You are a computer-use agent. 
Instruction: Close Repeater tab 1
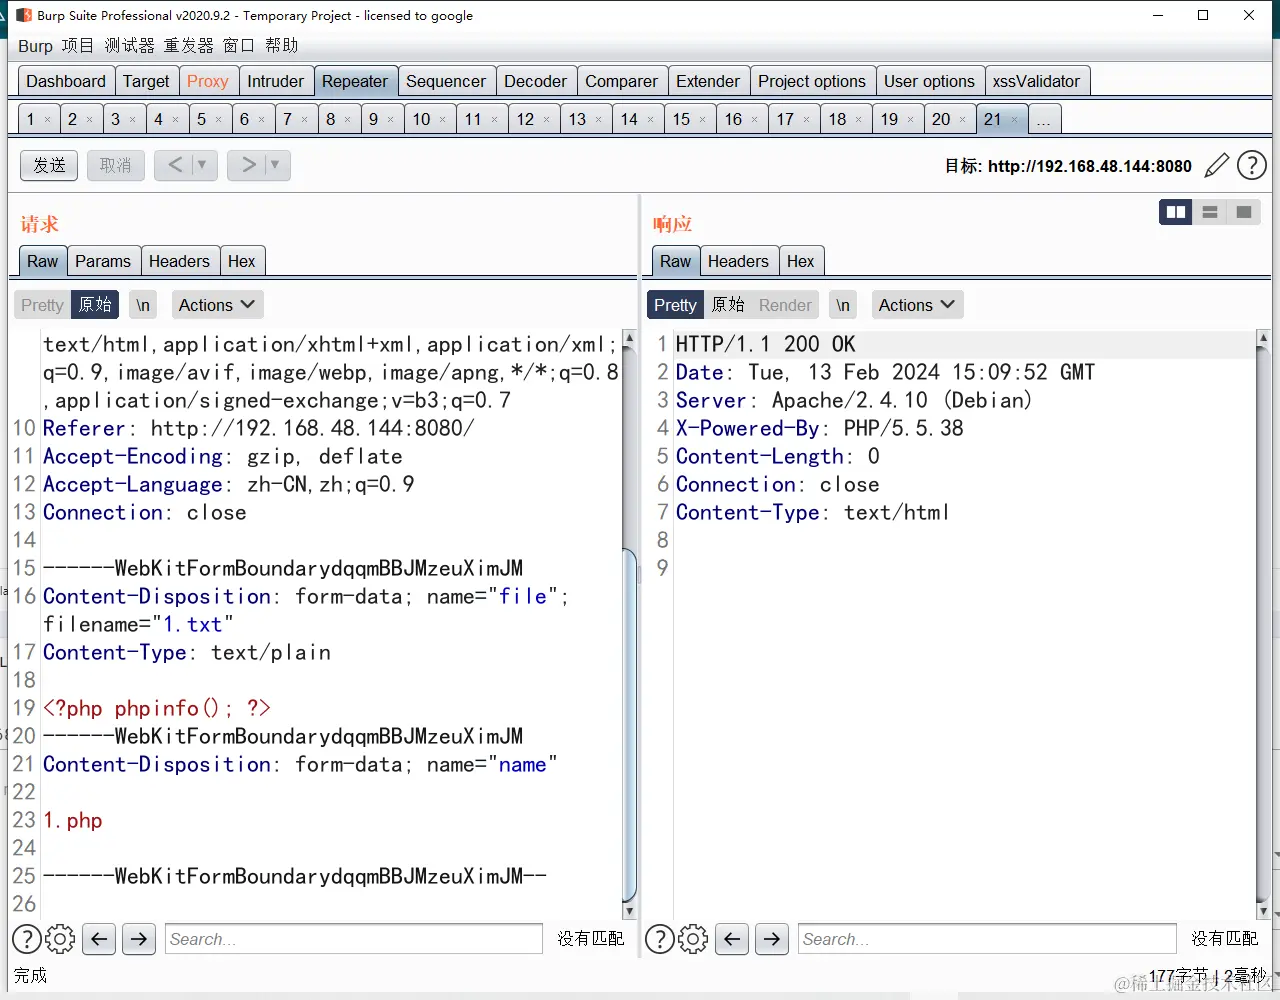point(47,120)
